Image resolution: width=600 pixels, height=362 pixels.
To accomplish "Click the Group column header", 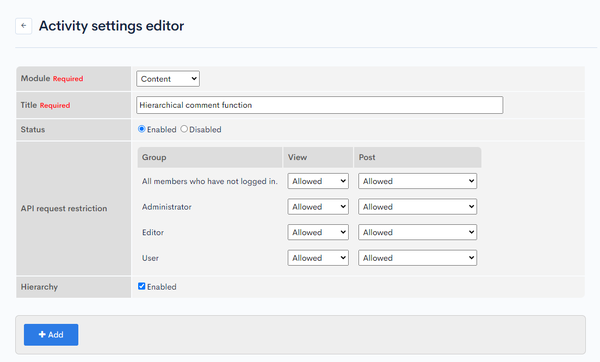I will [210, 157].
